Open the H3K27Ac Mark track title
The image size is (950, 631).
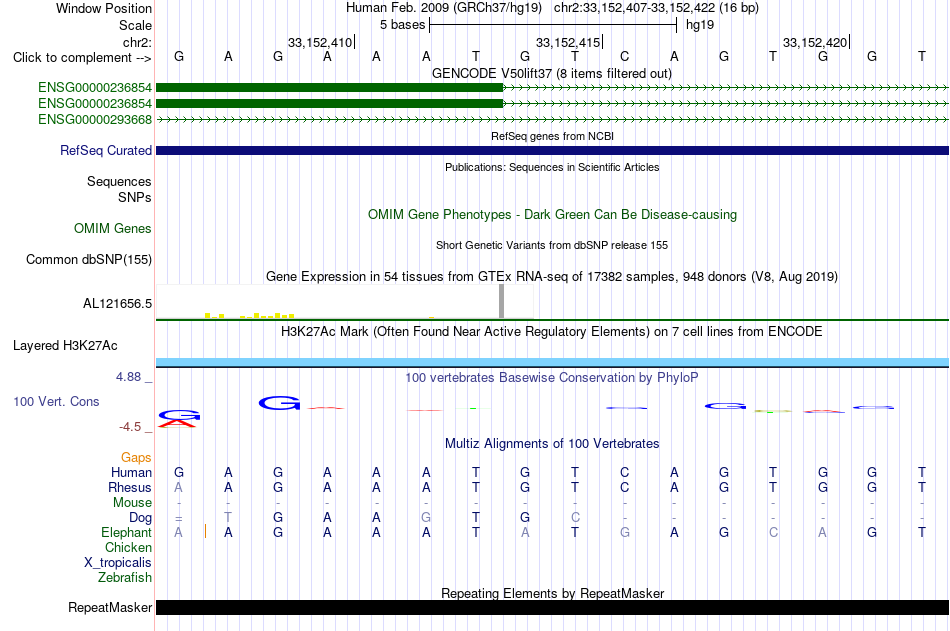(552, 332)
